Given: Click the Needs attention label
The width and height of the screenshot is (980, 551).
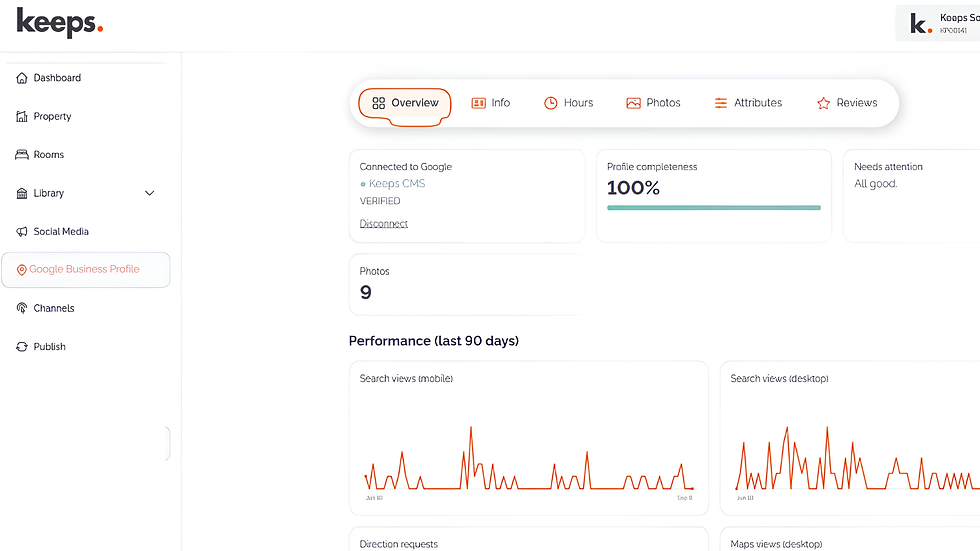Looking at the screenshot, I should 888,167.
